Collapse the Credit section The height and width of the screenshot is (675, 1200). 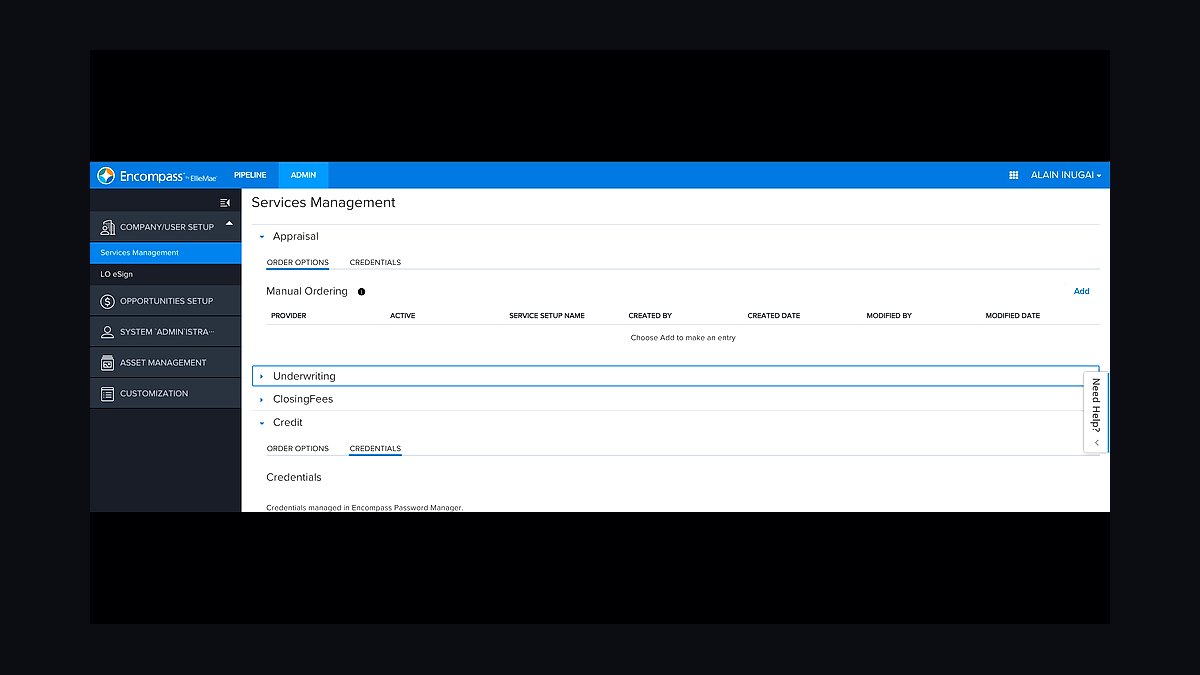click(262, 423)
